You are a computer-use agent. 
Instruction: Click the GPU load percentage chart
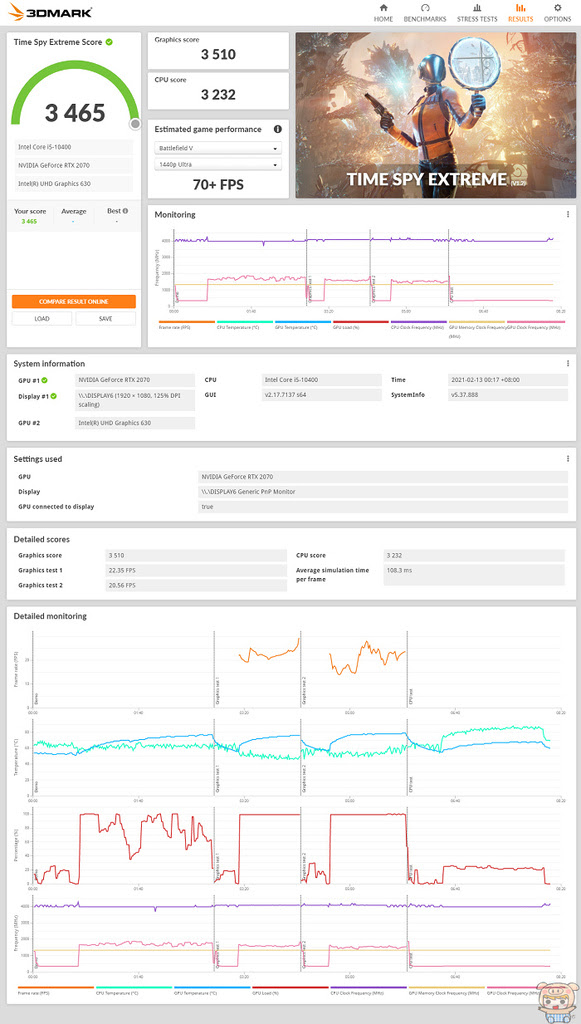pos(297,846)
